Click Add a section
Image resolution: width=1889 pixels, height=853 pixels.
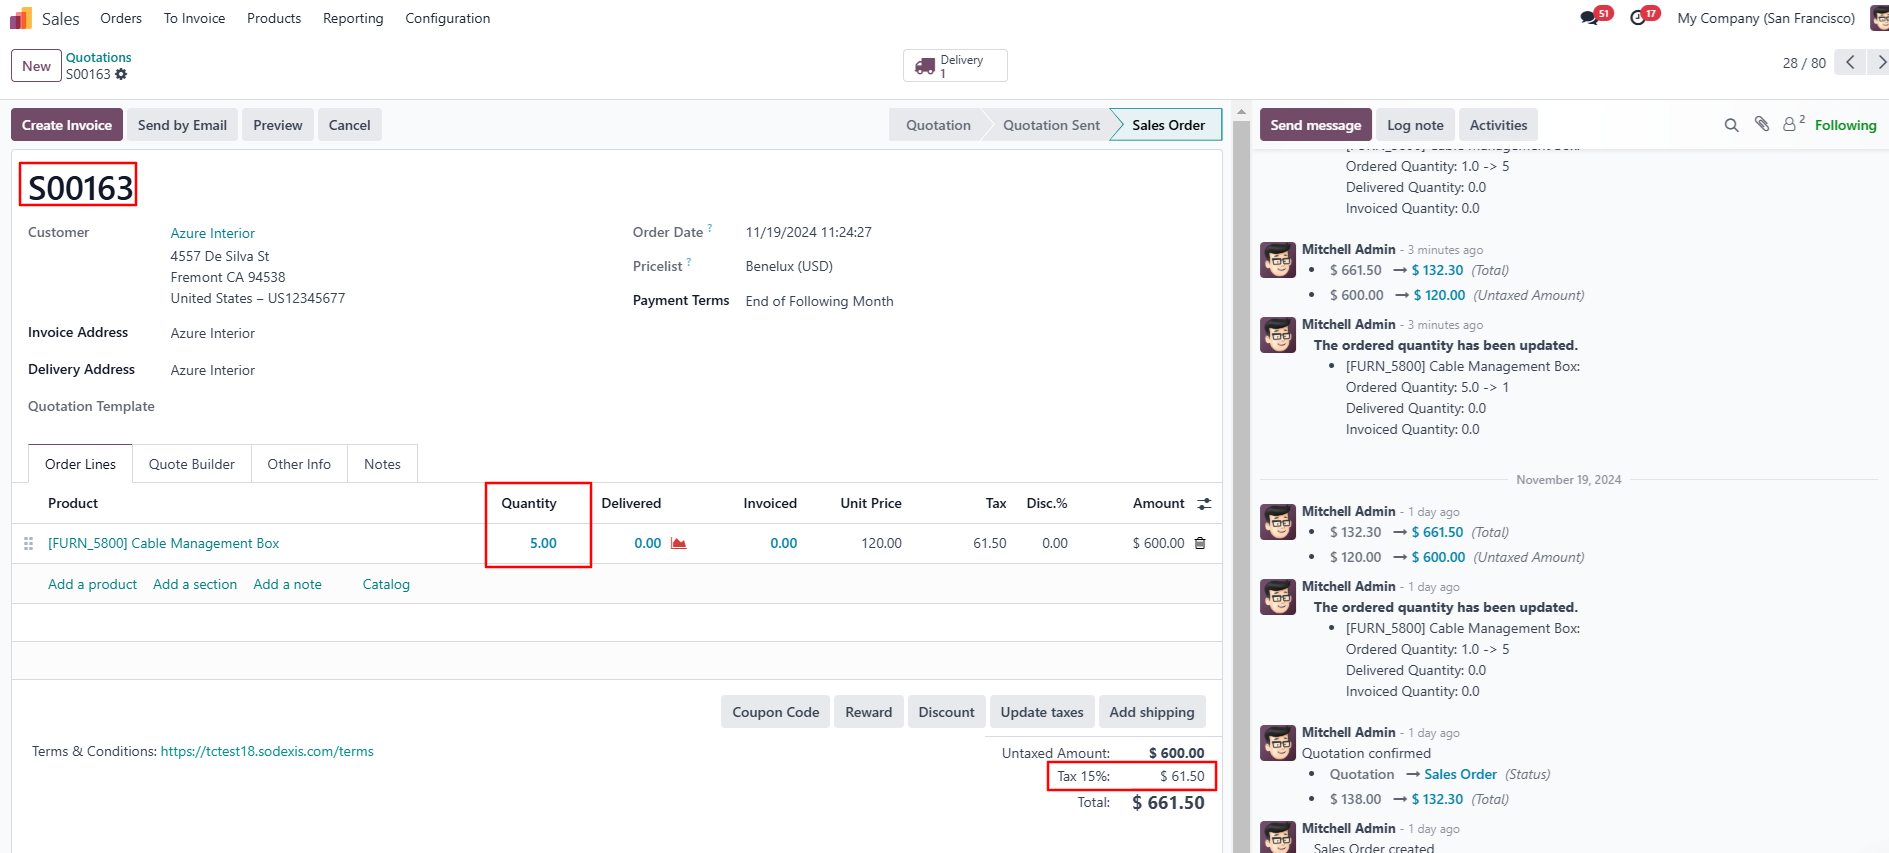195,584
